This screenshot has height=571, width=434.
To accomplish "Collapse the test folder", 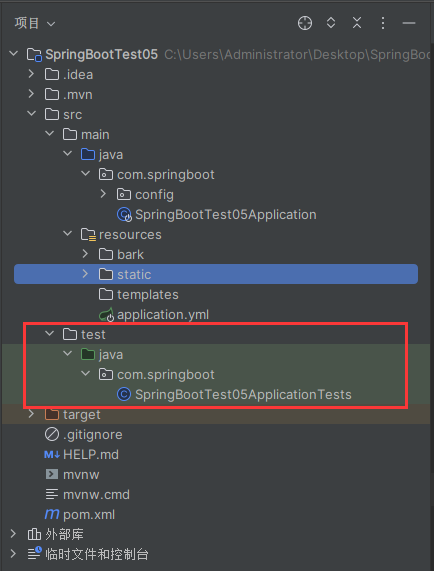I will pyautogui.click(x=50, y=334).
